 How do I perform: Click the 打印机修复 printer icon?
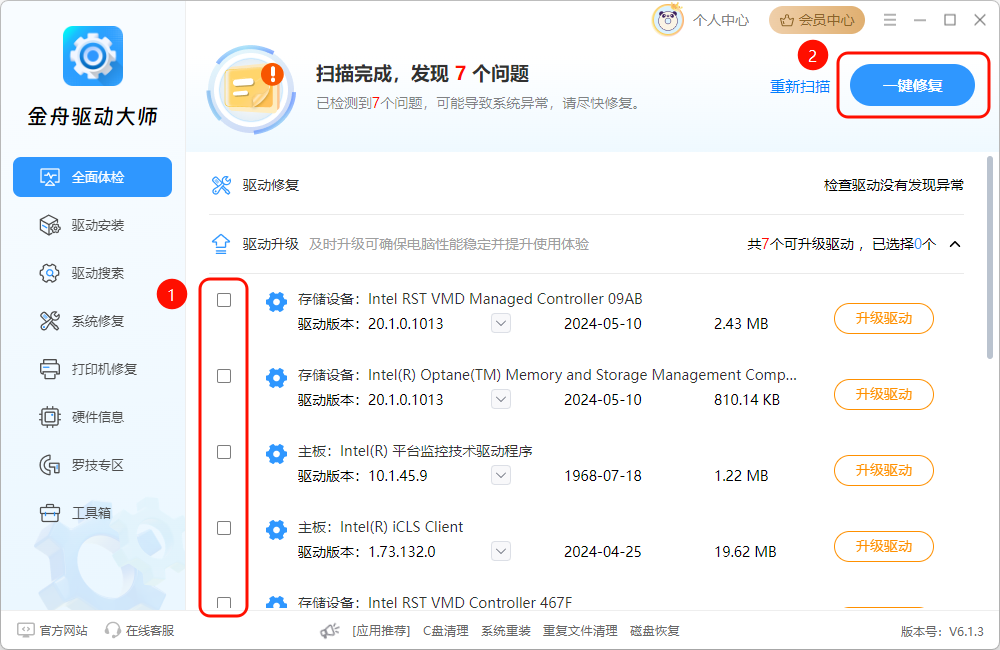(x=50, y=369)
